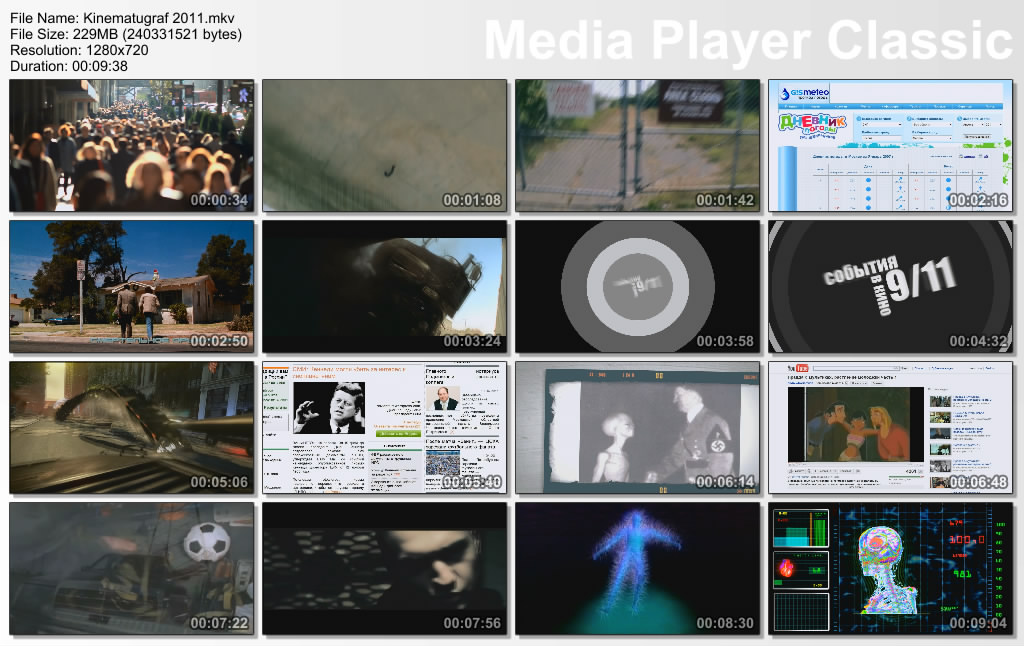This screenshot has height=646, width=1024.
Task: Click the chain-link fence thumbnail at 00:01:42
Action: pos(637,145)
